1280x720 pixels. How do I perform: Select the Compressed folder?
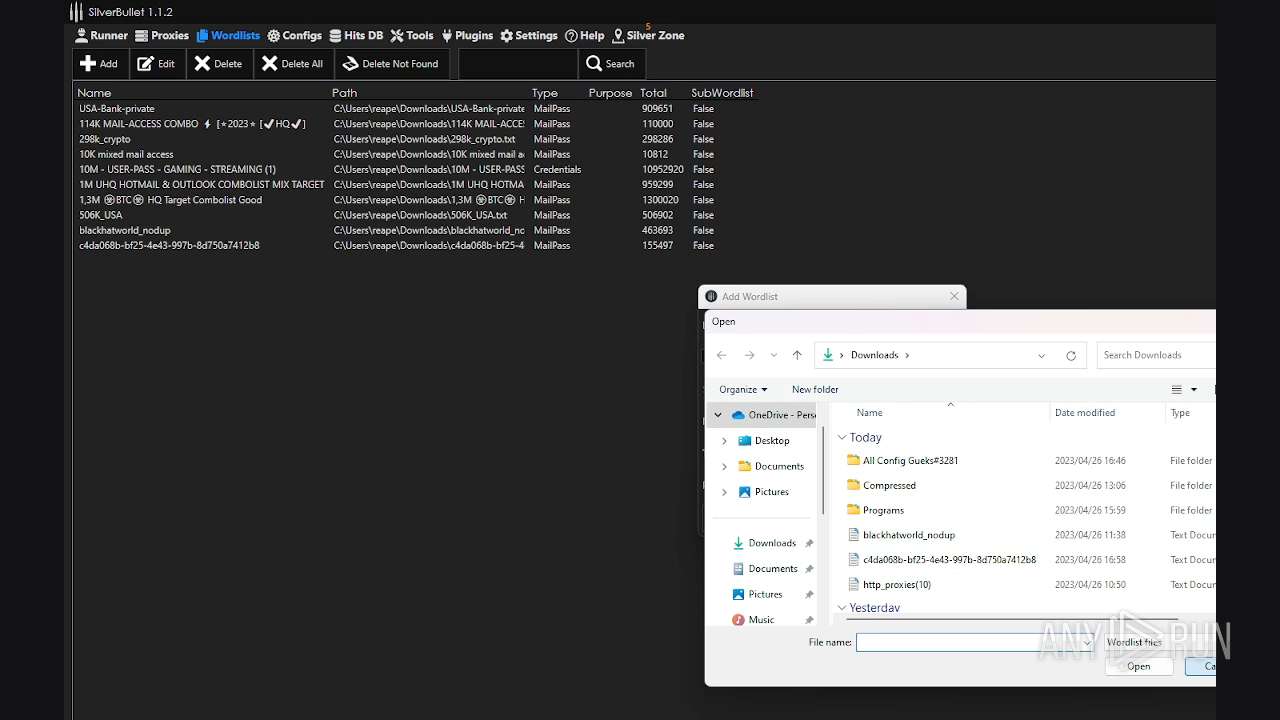889,485
